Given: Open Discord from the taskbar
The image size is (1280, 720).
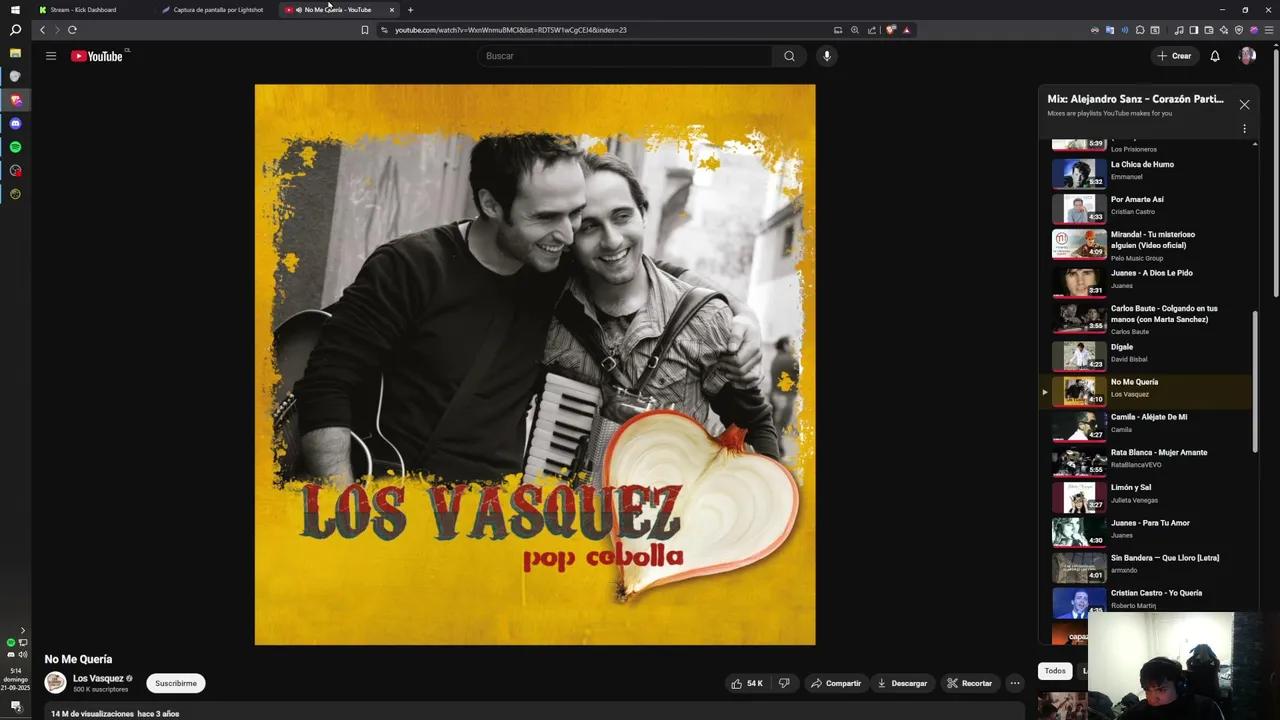Looking at the screenshot, I should coord(15,124).
